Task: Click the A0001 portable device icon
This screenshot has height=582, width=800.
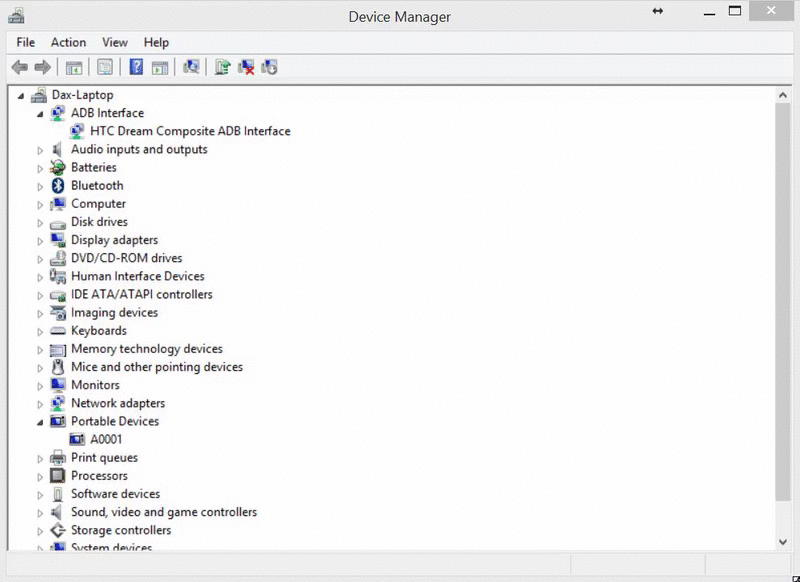Action: pyautogui.click(x=77, y=439)
